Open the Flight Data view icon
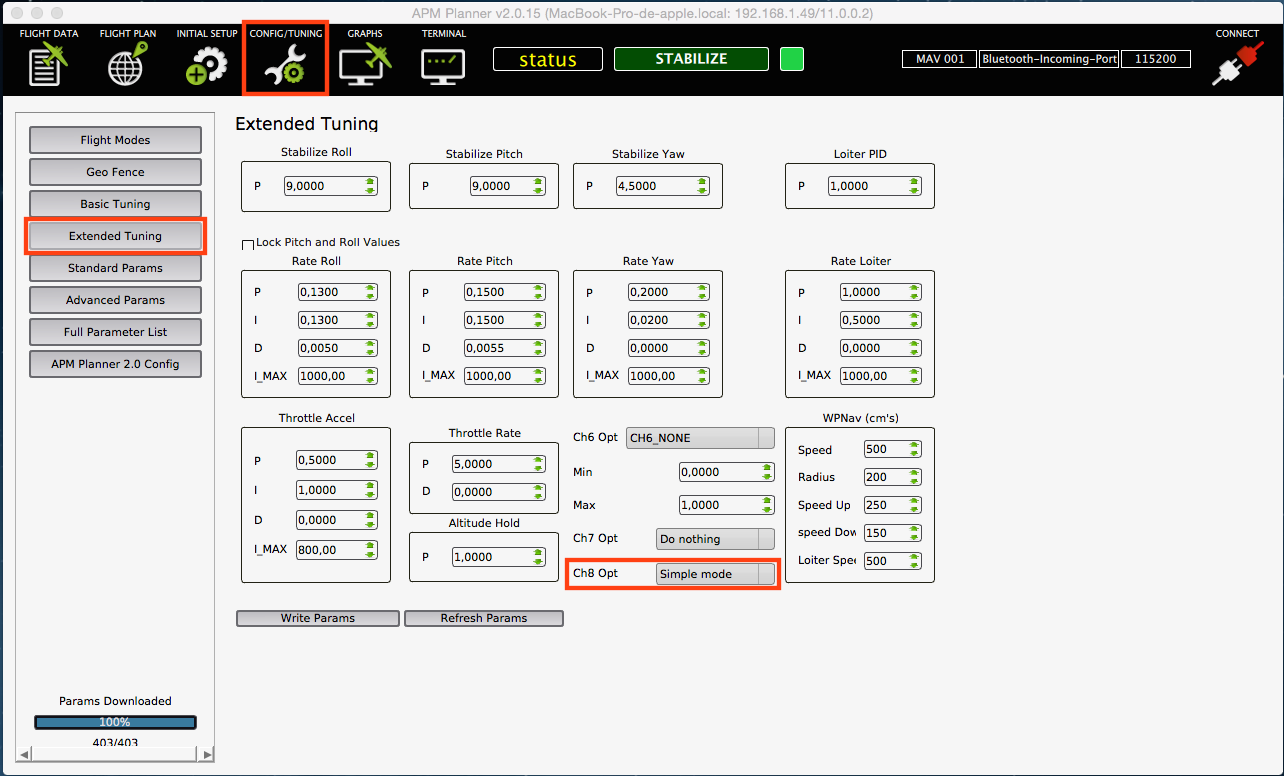This screenshot has height=776, width=1284. tap(48, 66)
